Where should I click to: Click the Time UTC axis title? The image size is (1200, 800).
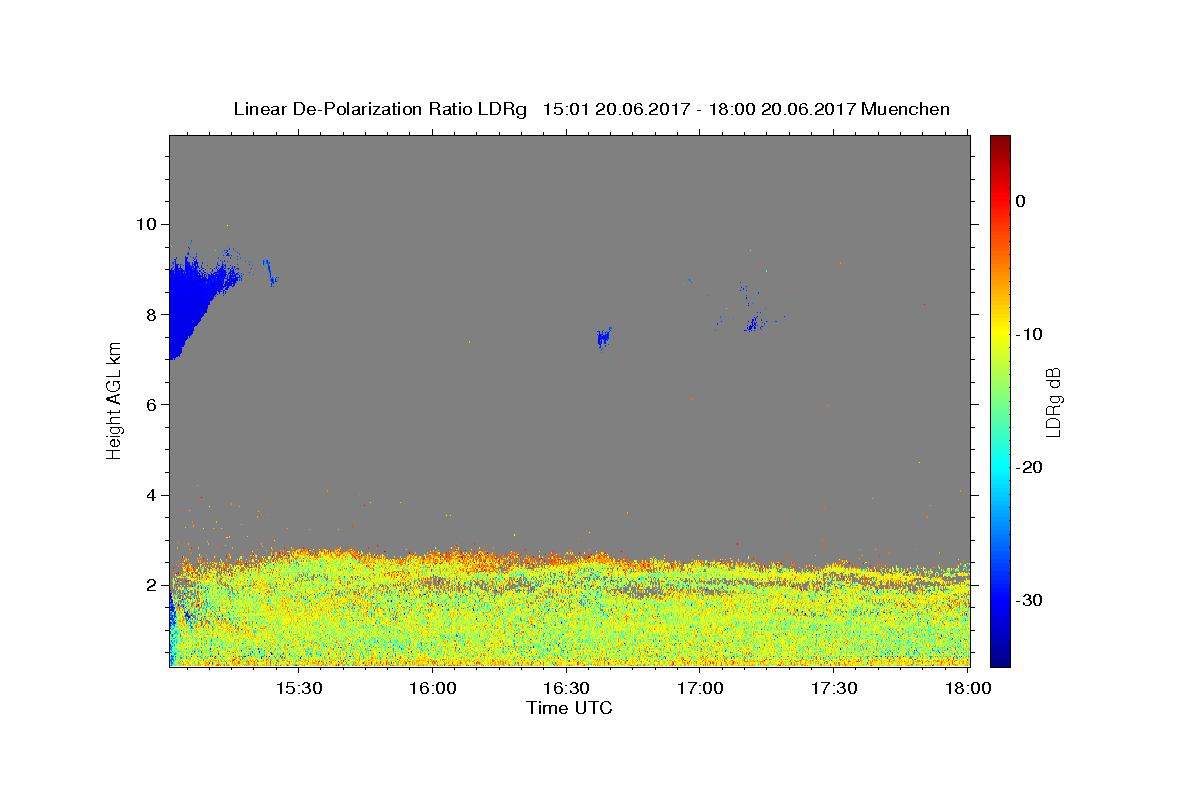(x=569, y=708)
